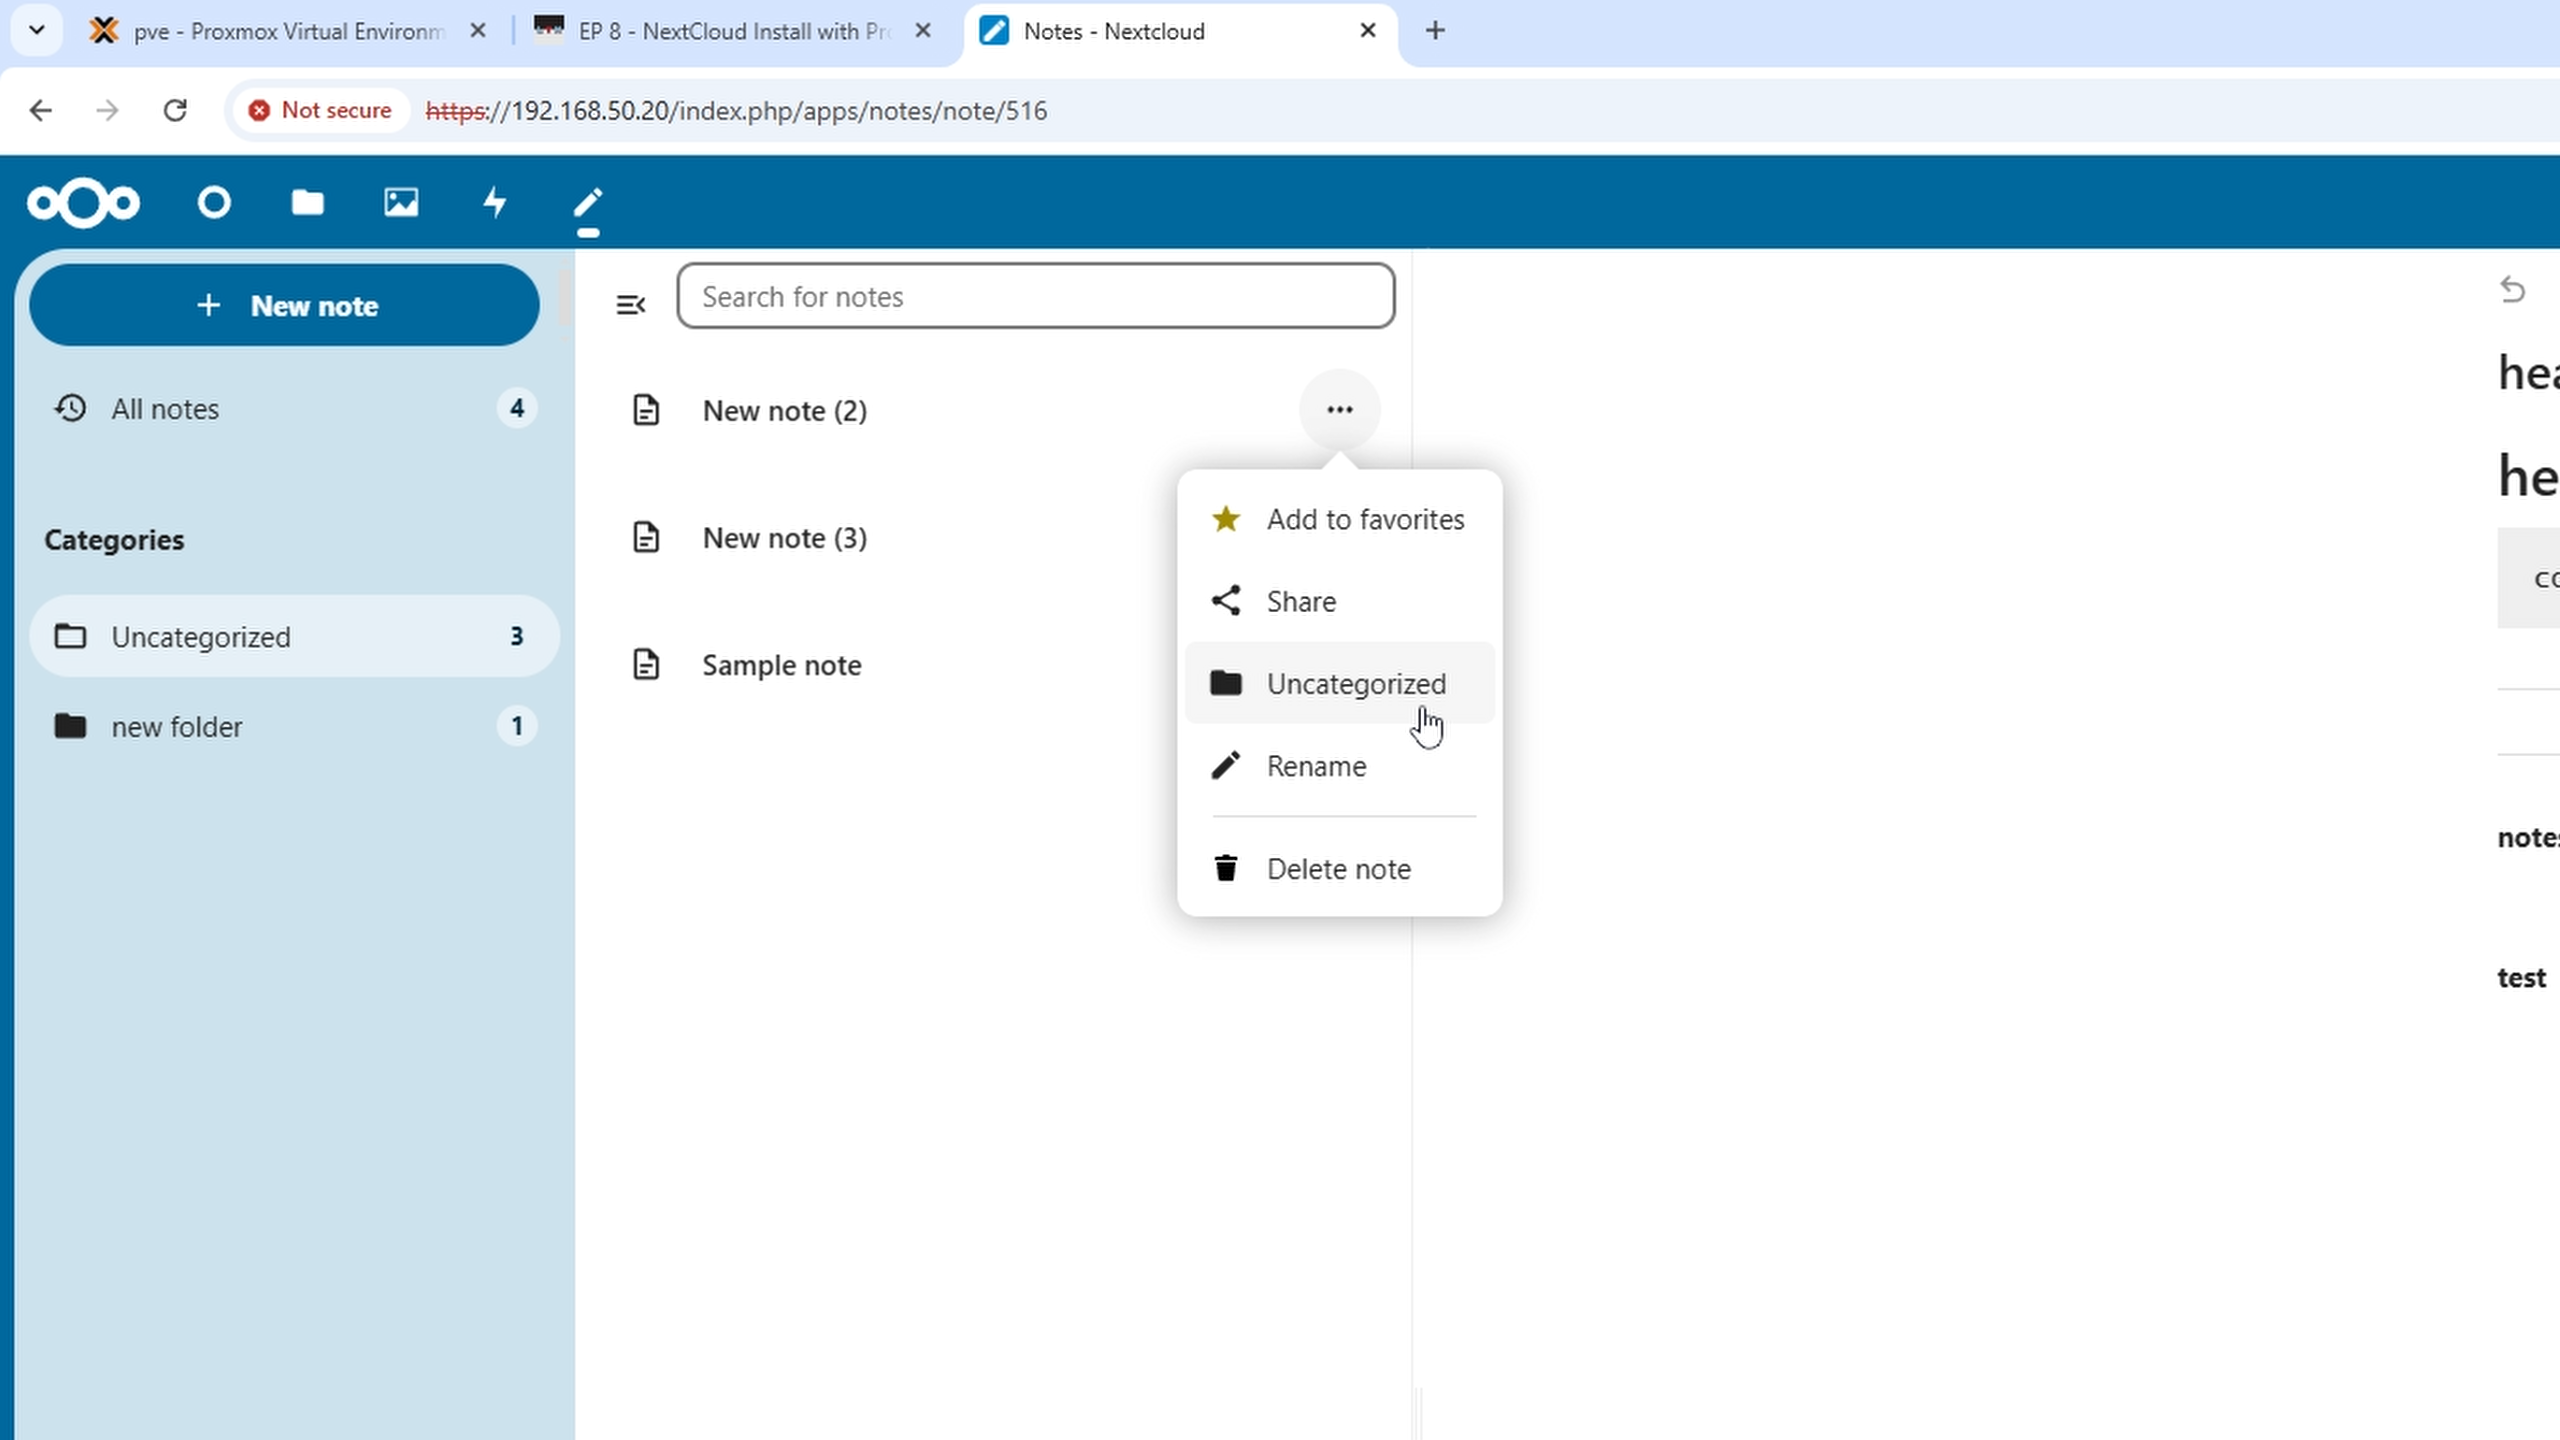
Task: Open the tab search dropdown arrow
Action: 37,30
